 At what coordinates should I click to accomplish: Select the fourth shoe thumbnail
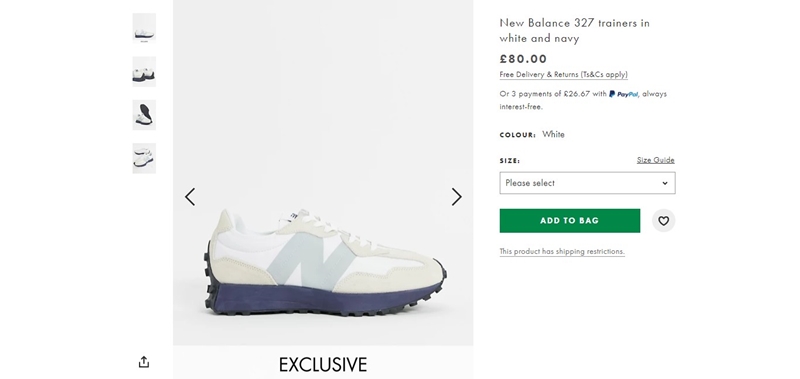(144, 158)
